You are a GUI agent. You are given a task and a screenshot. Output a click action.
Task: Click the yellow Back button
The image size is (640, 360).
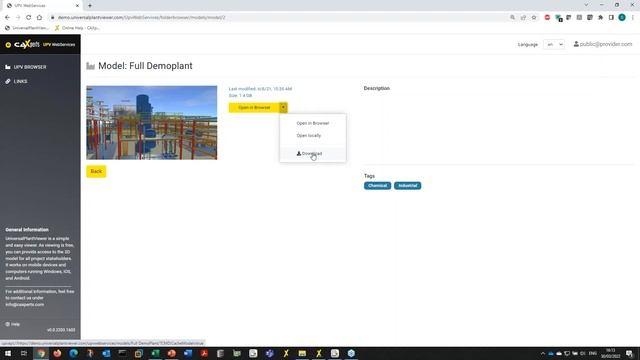[x=96, y=171]
